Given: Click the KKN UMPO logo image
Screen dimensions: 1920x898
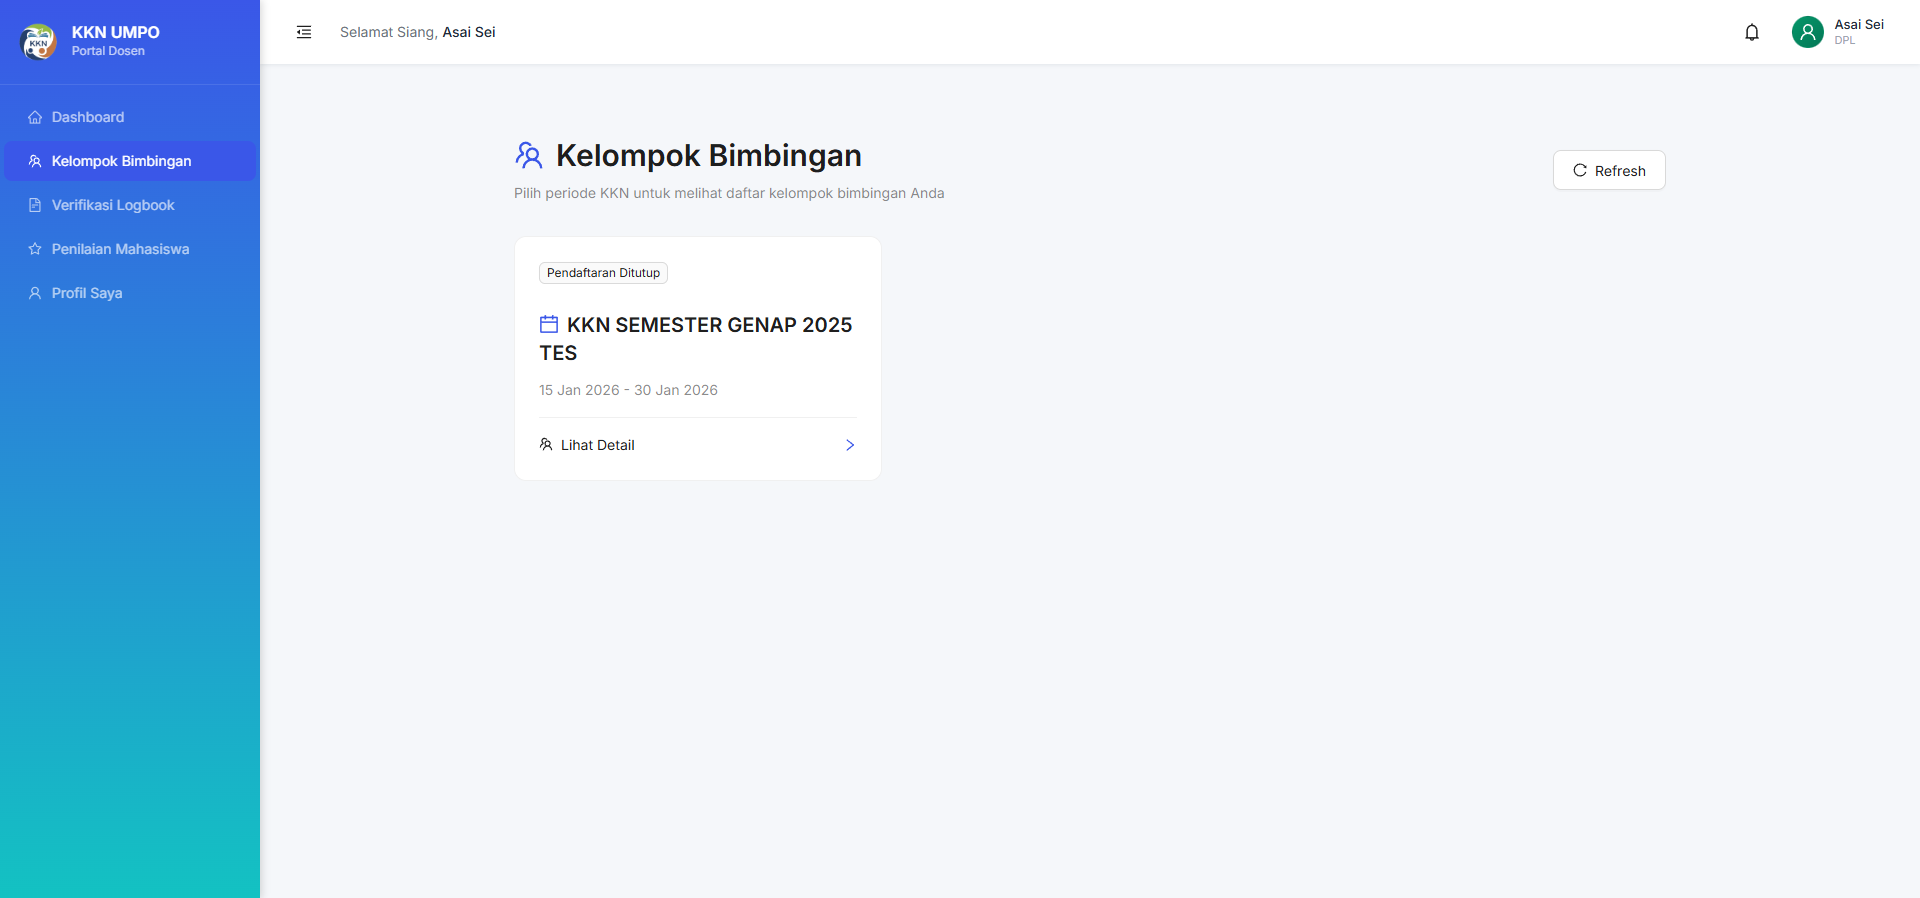Looking at the screenshot, I should coord(39,41).
